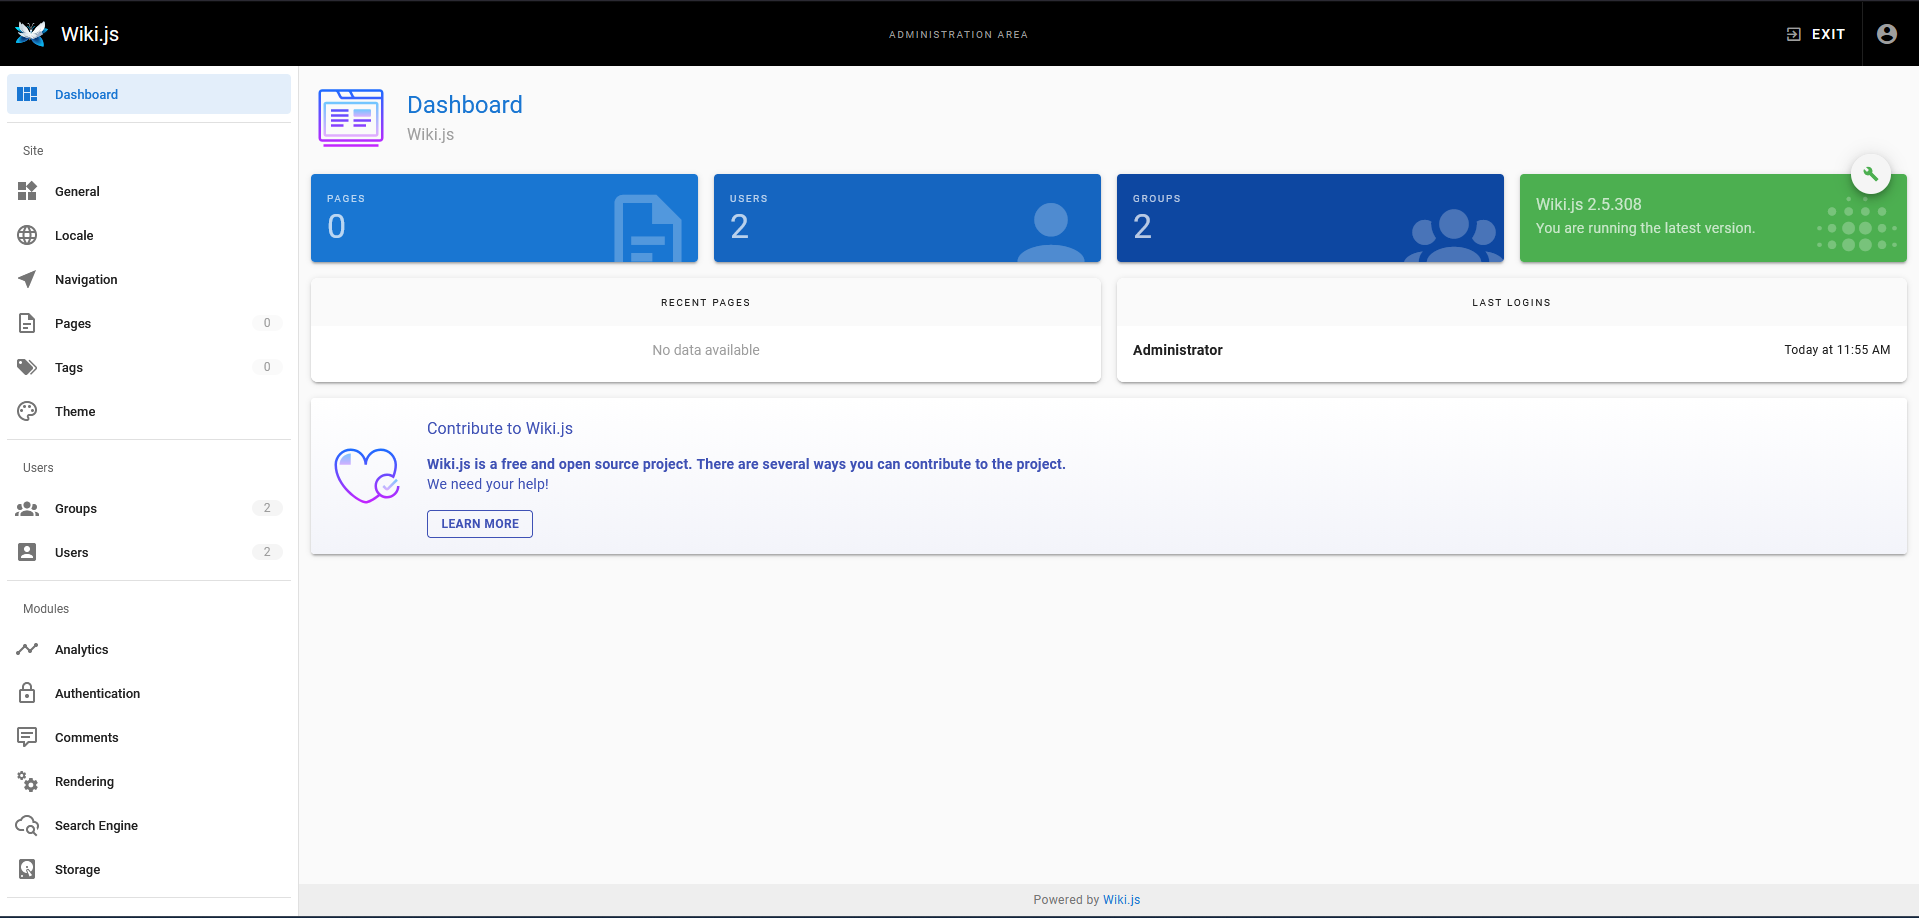The image size is (1919, 918).
Task: Select Dashboard in the sidebar
Action: (x=86, y=95)
